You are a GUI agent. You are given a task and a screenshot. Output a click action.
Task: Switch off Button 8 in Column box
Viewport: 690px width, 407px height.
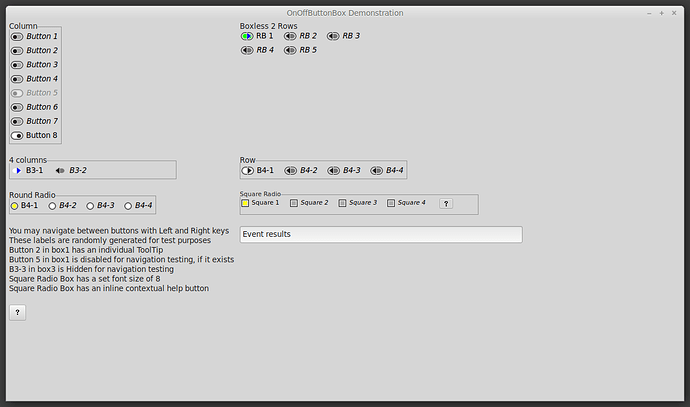tap(34, 135)
